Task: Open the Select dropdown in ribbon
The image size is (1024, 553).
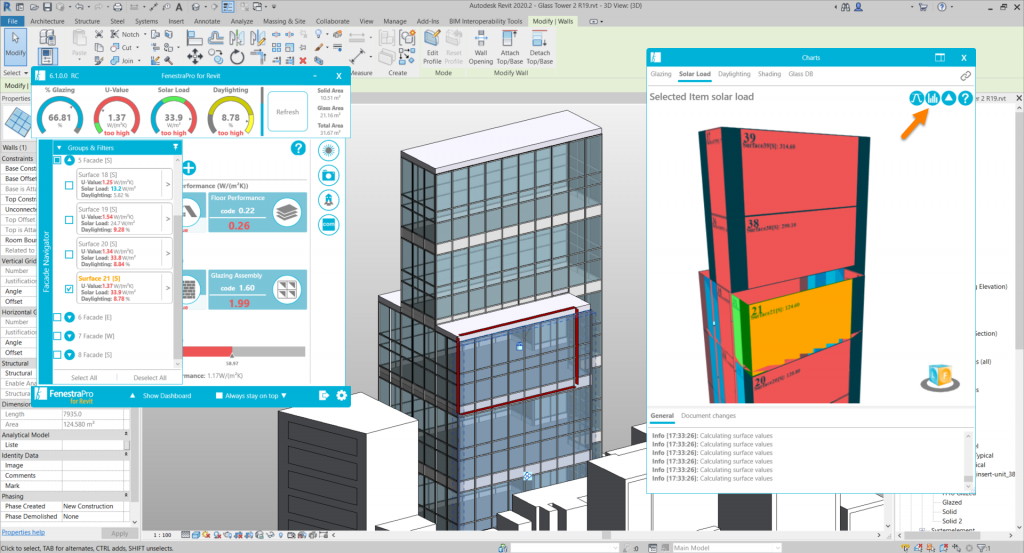Action: (16, 72)
